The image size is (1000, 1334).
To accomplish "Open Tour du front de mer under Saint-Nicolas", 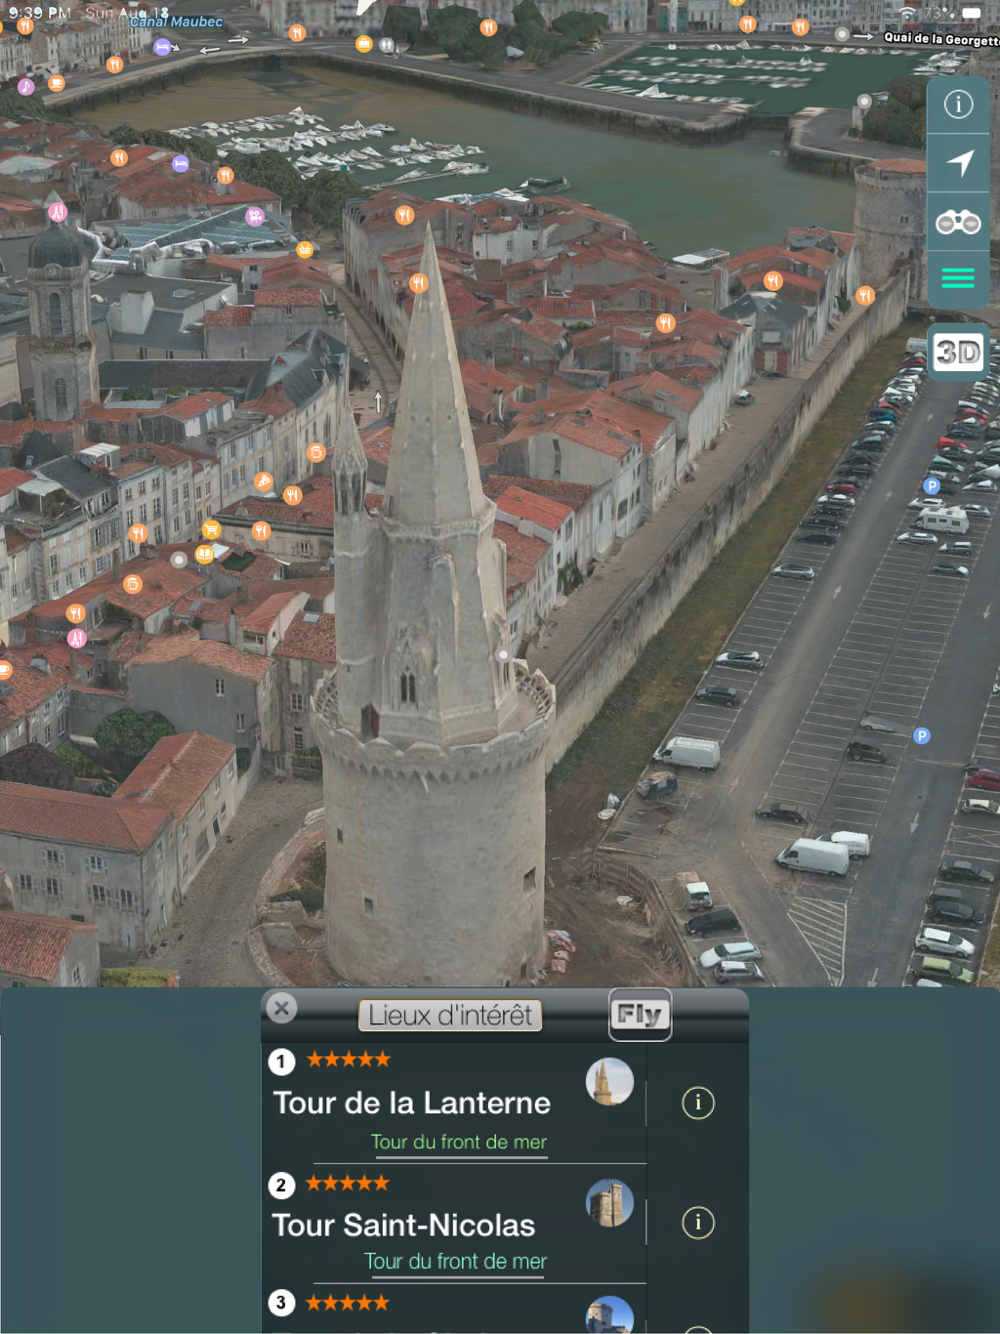I will [455, 1262].
